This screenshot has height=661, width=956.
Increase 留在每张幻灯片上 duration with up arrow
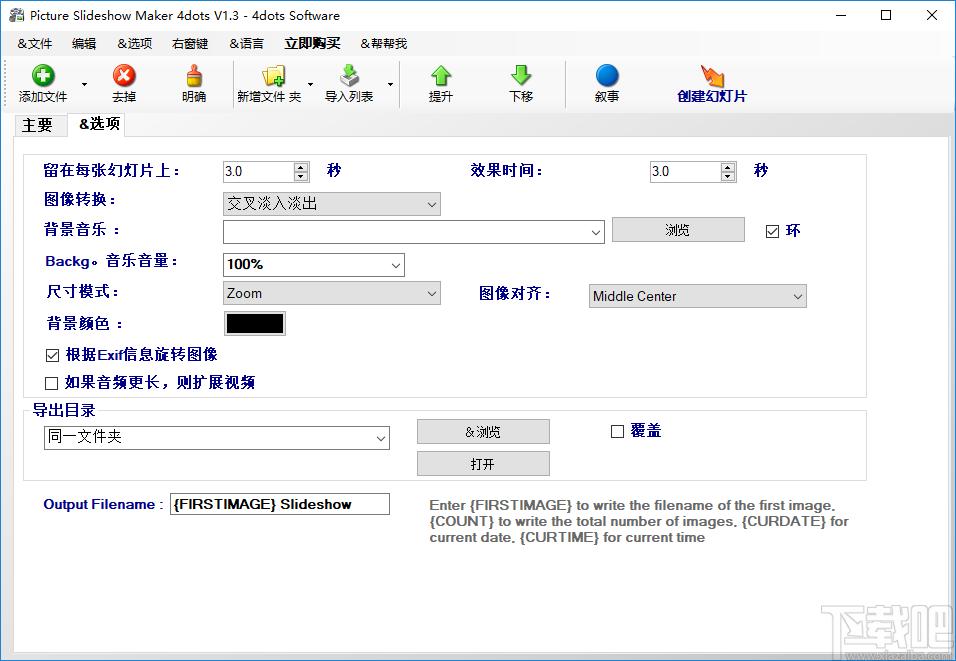click(x=301, y=166)
